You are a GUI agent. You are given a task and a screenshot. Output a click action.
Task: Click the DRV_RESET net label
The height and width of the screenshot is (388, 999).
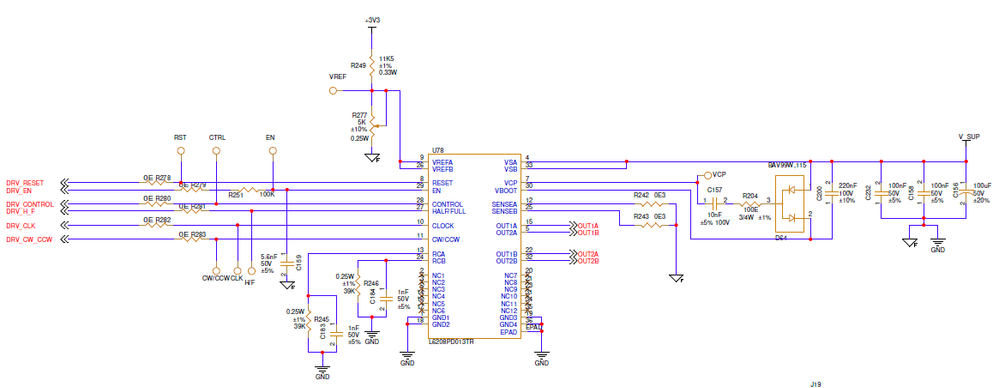(x=25, y=183)
